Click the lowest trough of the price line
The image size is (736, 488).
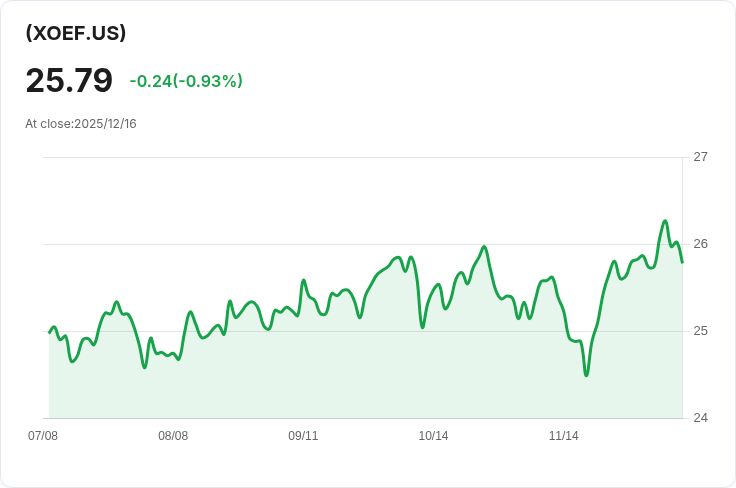point(586,375)
